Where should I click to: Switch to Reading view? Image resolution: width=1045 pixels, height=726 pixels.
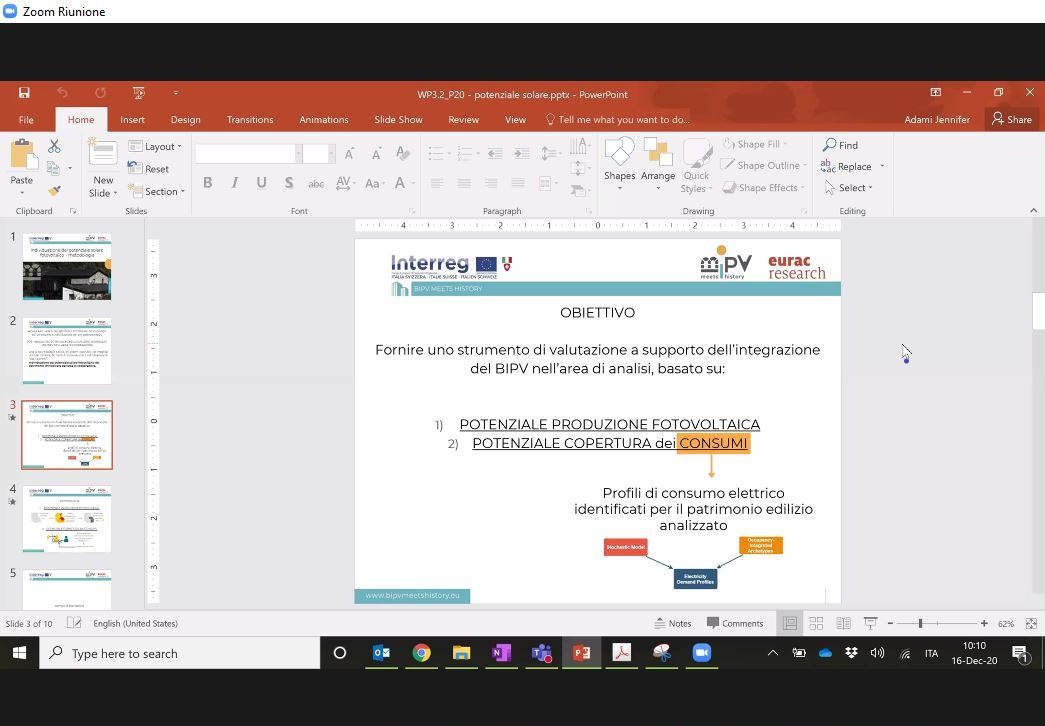click(x=843, y=623)
